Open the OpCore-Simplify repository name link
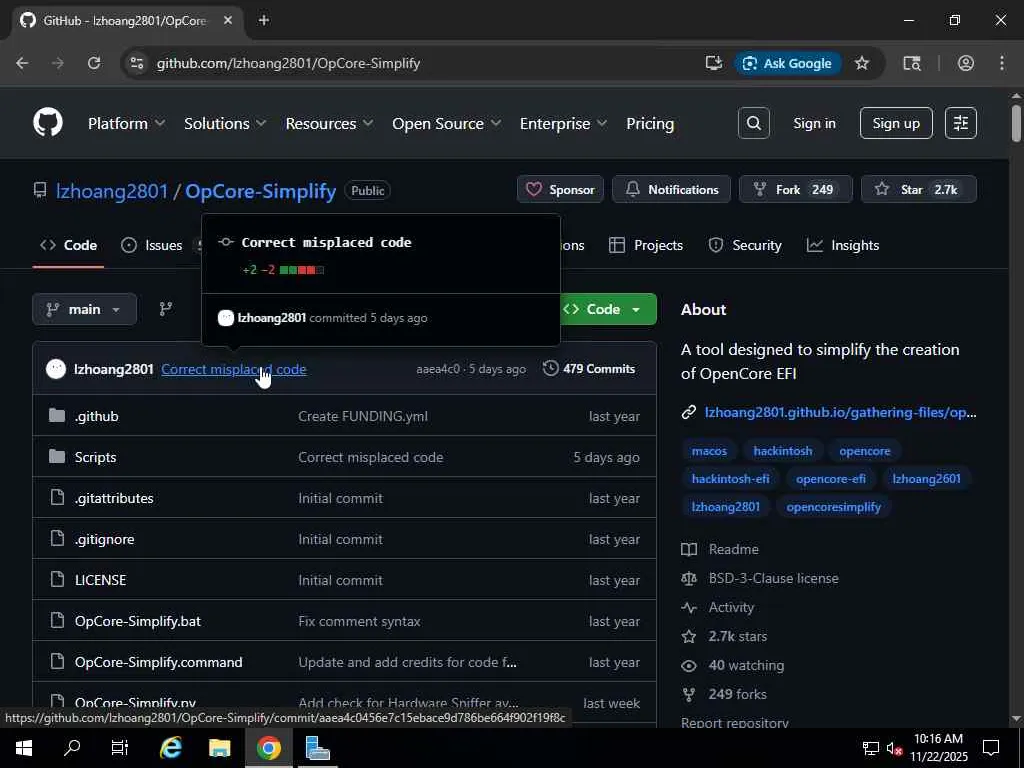 coord(261,191)
